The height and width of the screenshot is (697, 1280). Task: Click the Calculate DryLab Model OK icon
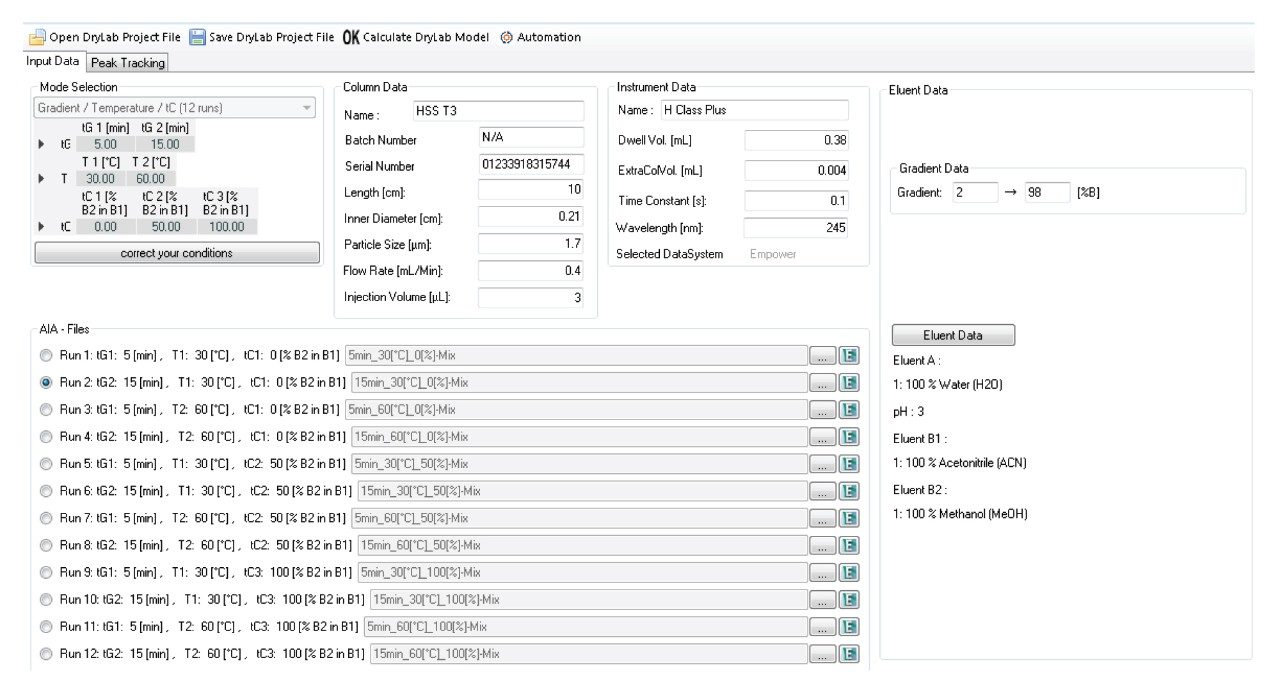350,37
